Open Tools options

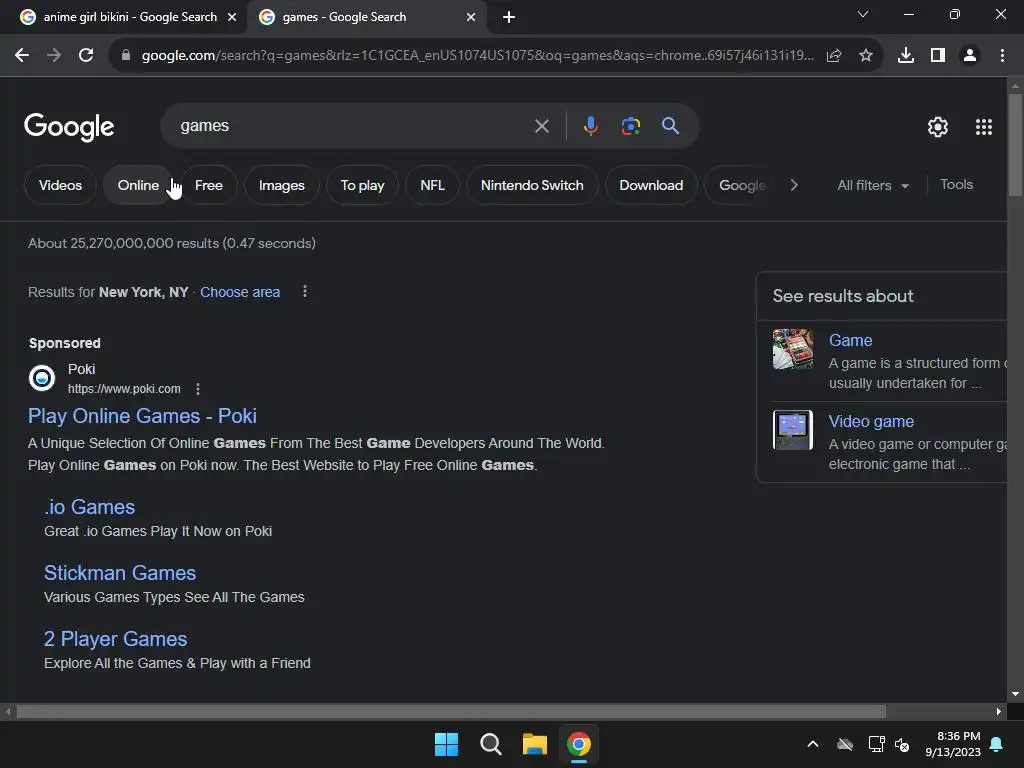[957, 185]
